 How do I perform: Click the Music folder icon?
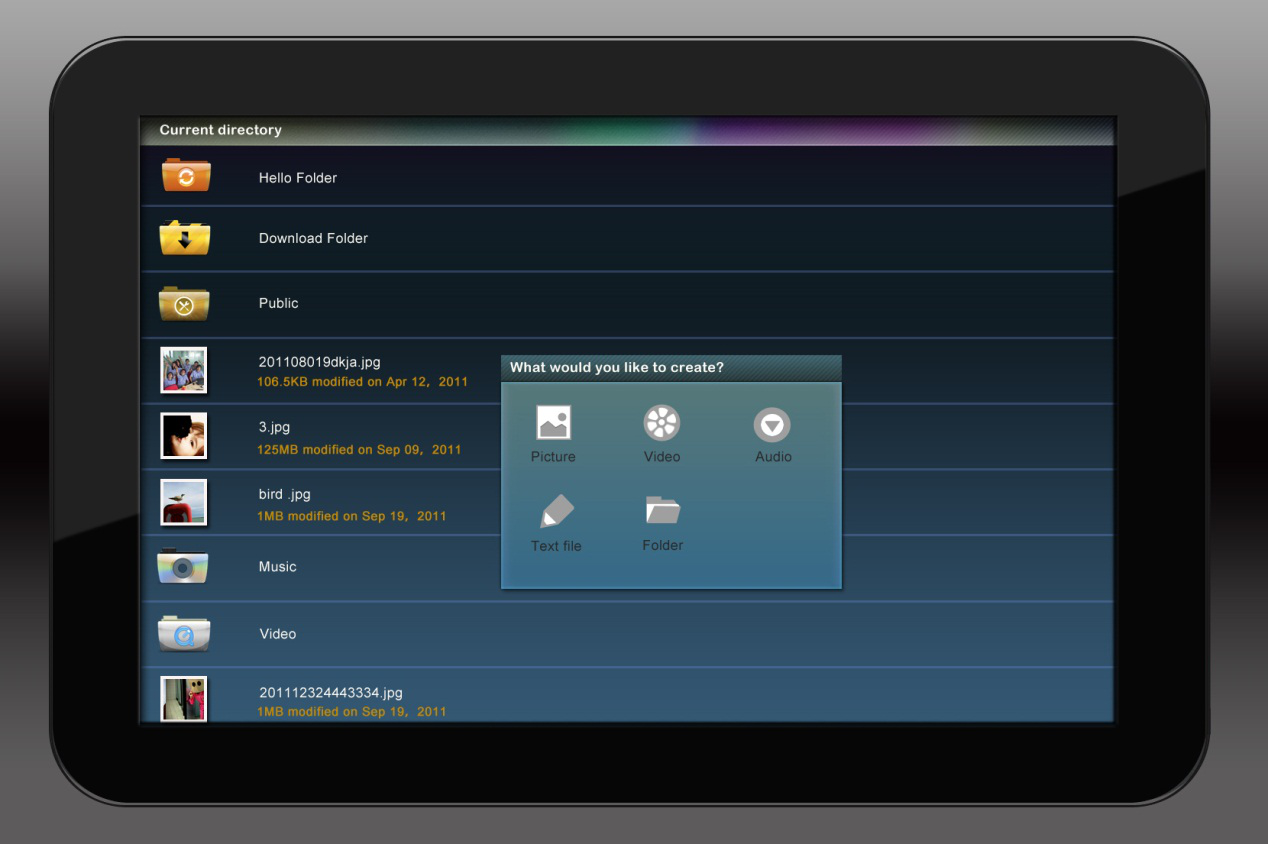(x=183, y=566)
